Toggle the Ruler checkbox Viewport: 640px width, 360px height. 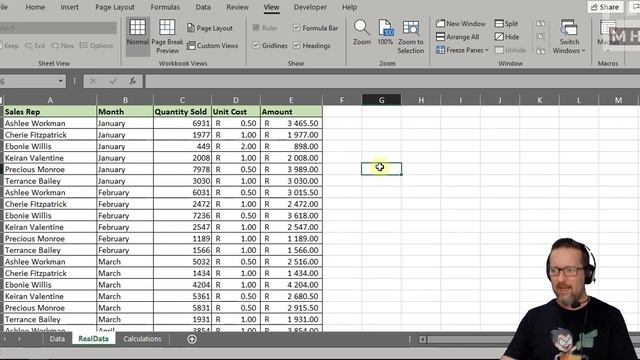point(256,28)
